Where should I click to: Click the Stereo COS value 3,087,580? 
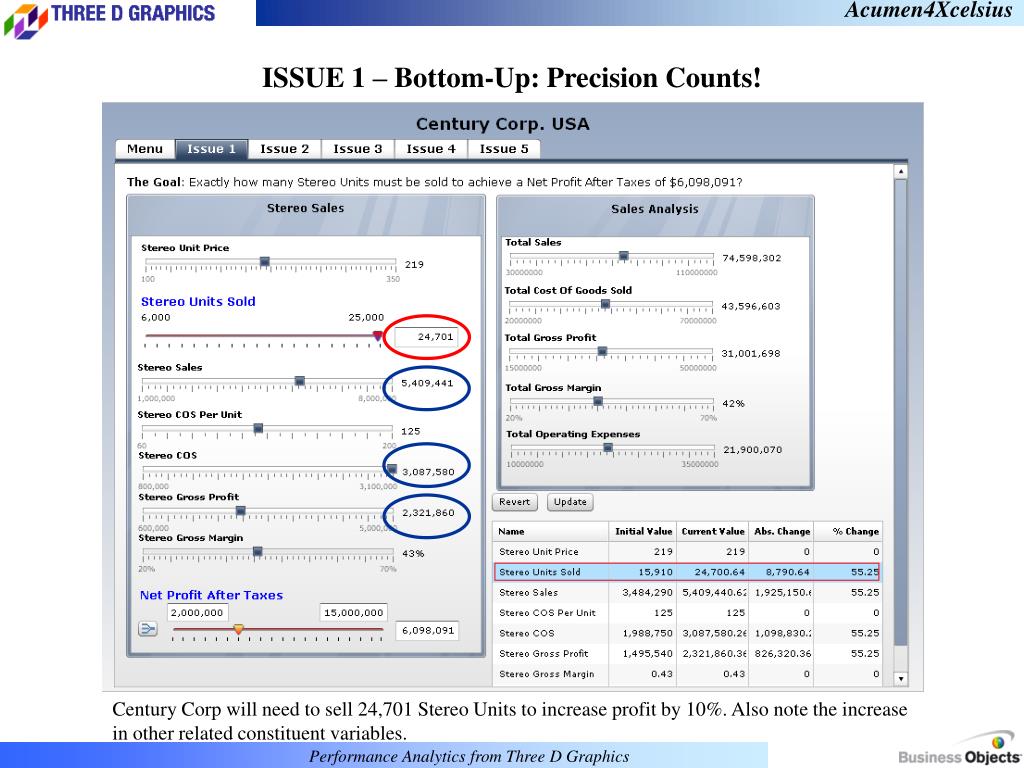pos(428,472)
